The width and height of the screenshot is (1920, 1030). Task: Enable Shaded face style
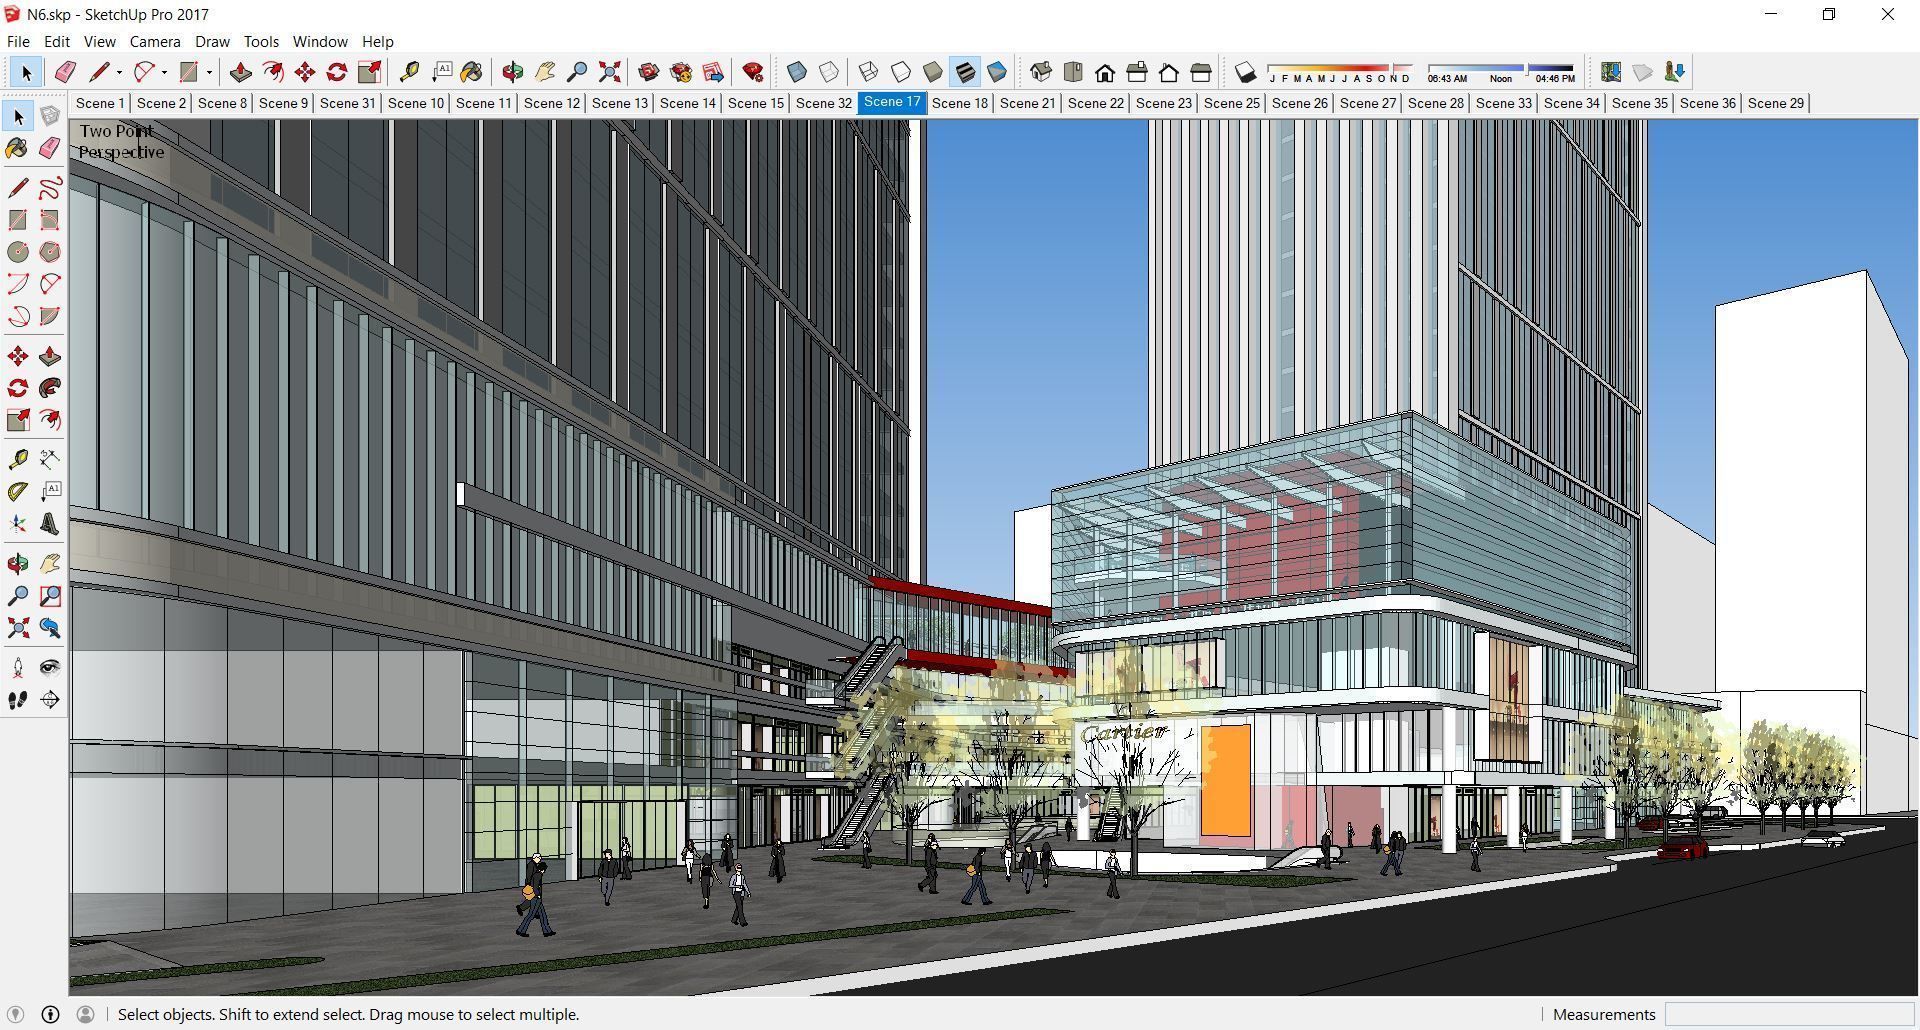[x=933, y=72]
